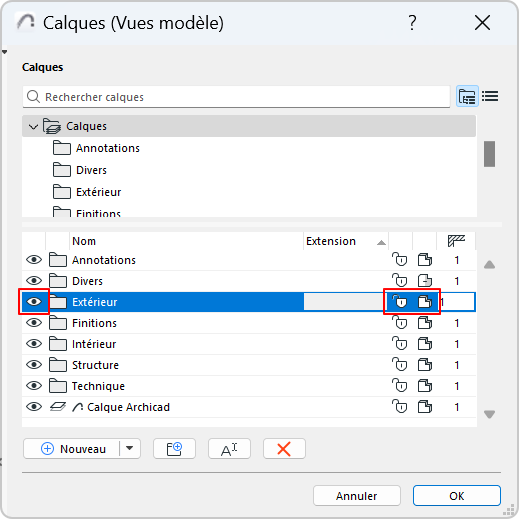Click the lock icon of Annotations row
The height and width of the screenshot is (519, 519).
400,259
